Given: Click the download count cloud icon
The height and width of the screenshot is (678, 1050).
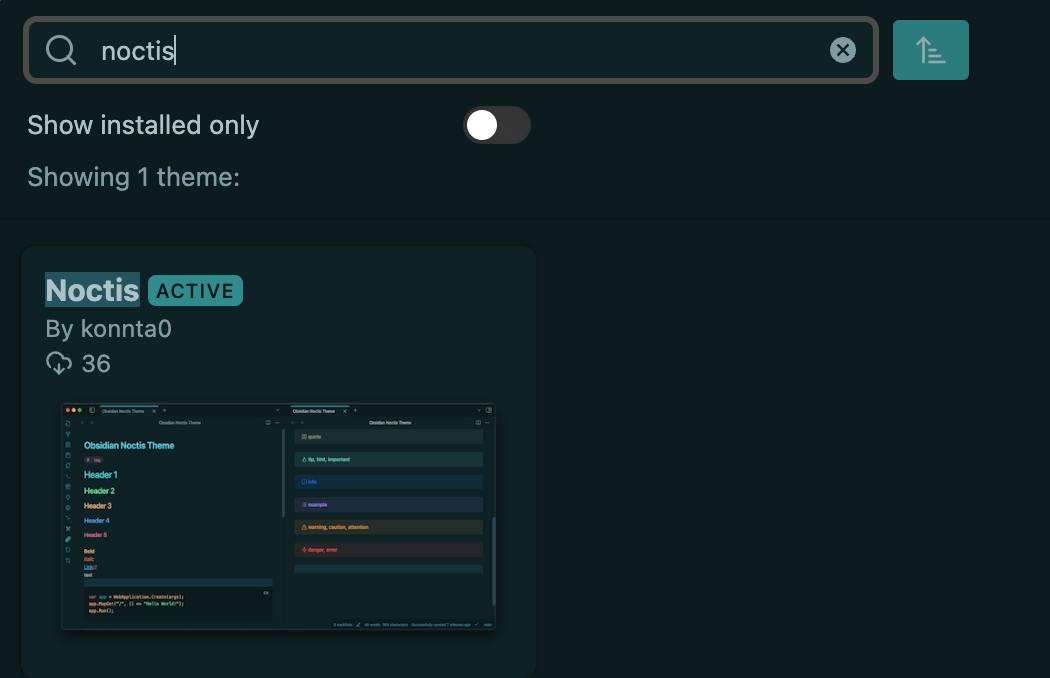Looking at the screenshot, I should [x=59, y=363].
